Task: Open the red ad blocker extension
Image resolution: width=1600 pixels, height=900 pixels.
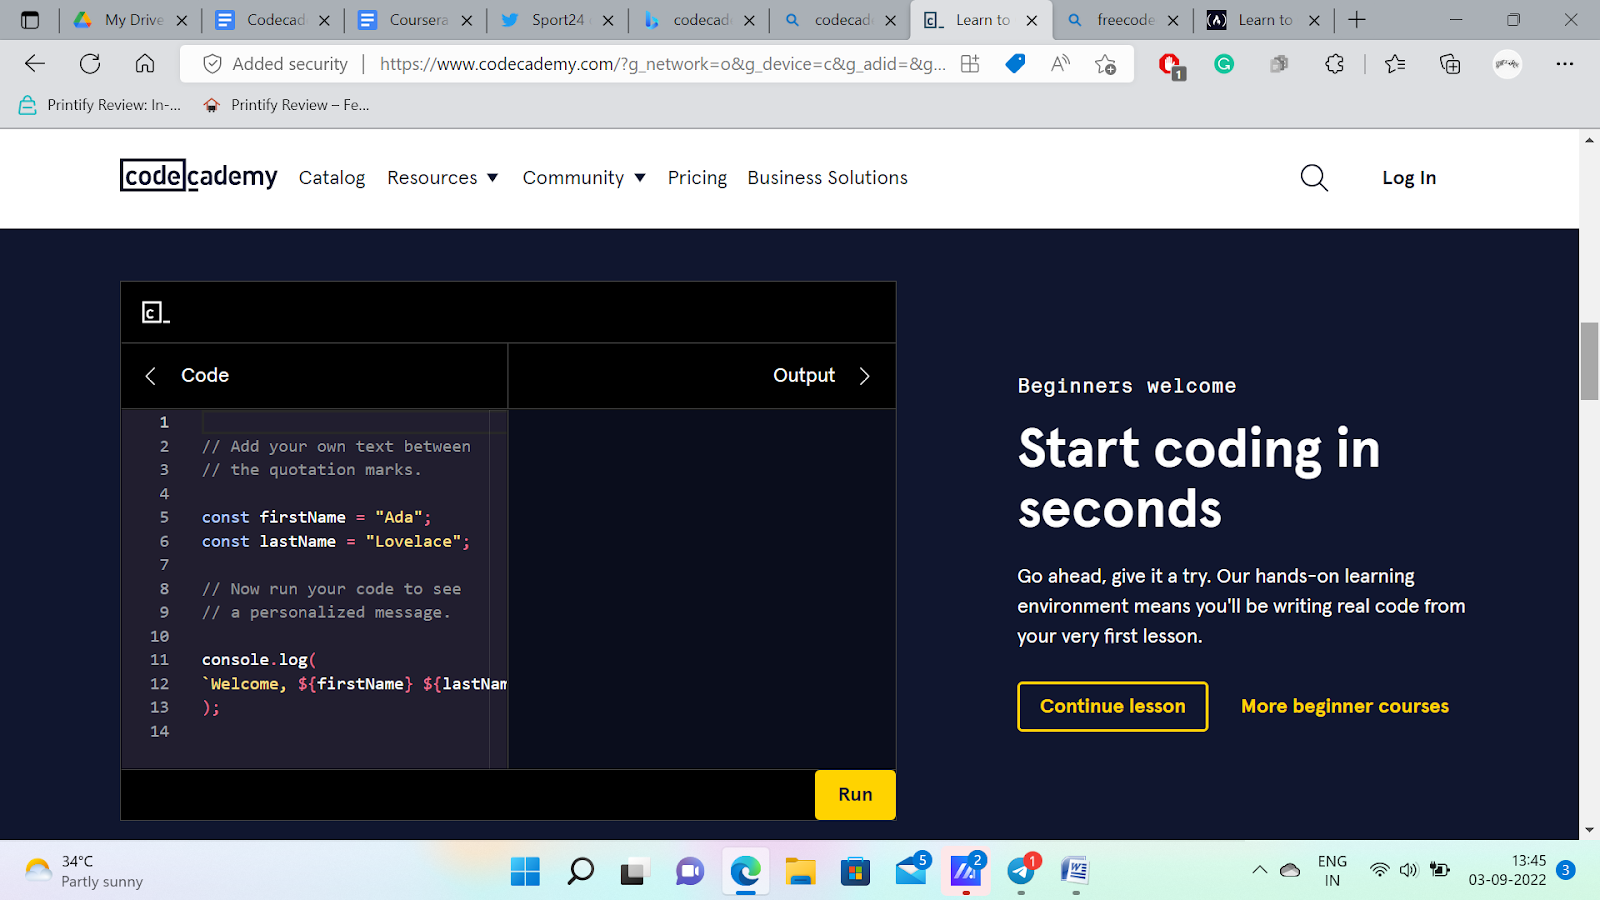Action: click(x=1170, y=65)
